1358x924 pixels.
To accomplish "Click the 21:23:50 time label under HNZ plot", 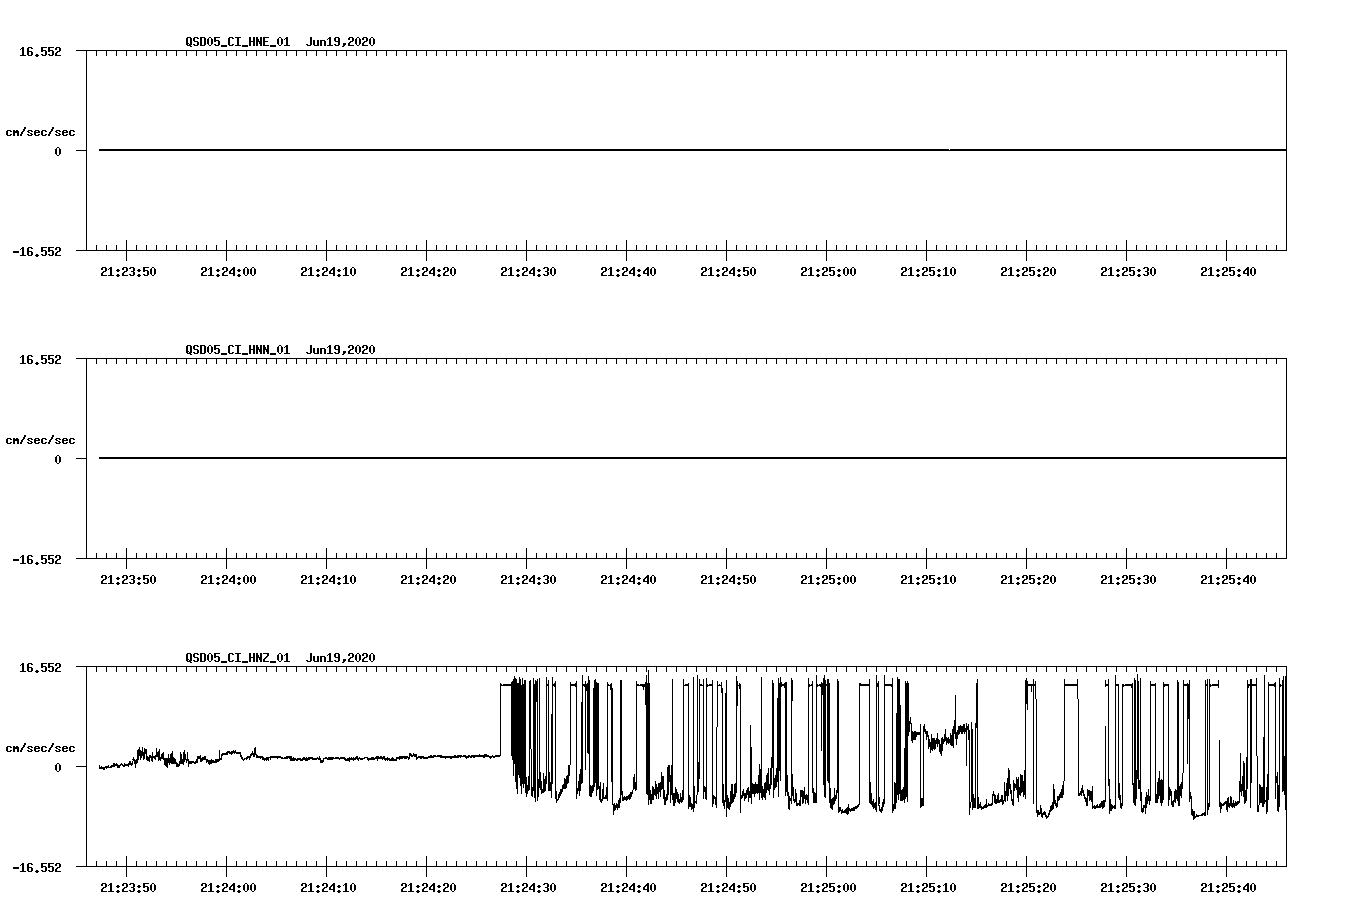I will [x=128, y=888].
